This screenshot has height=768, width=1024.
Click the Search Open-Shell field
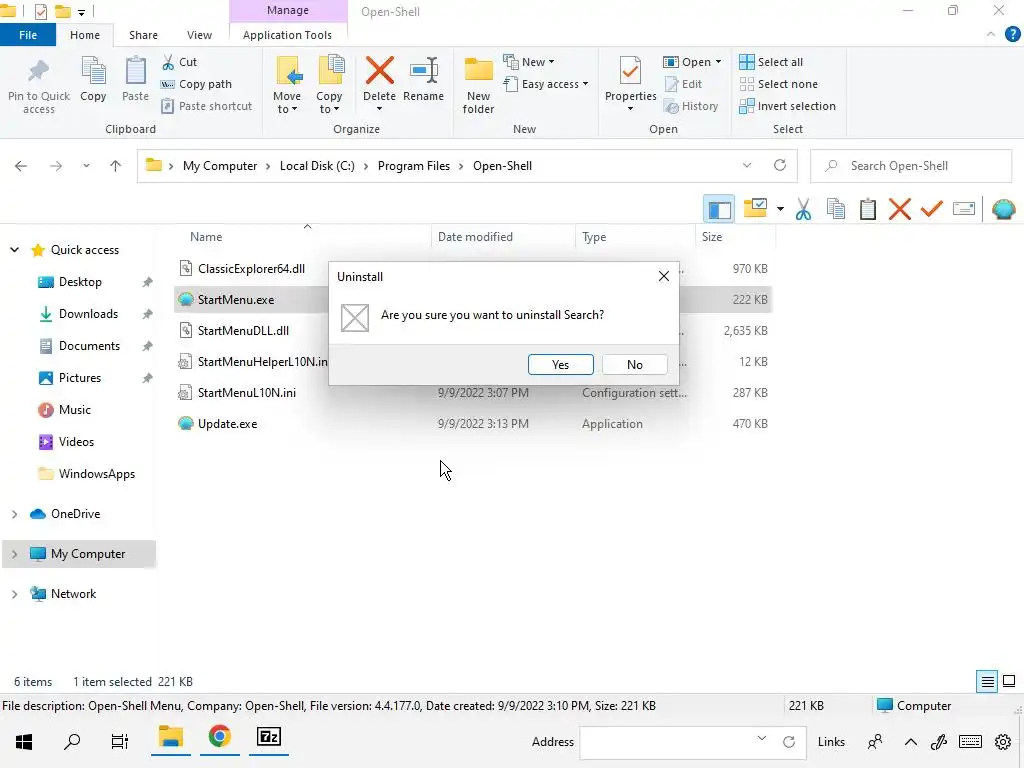click(911, 166)
